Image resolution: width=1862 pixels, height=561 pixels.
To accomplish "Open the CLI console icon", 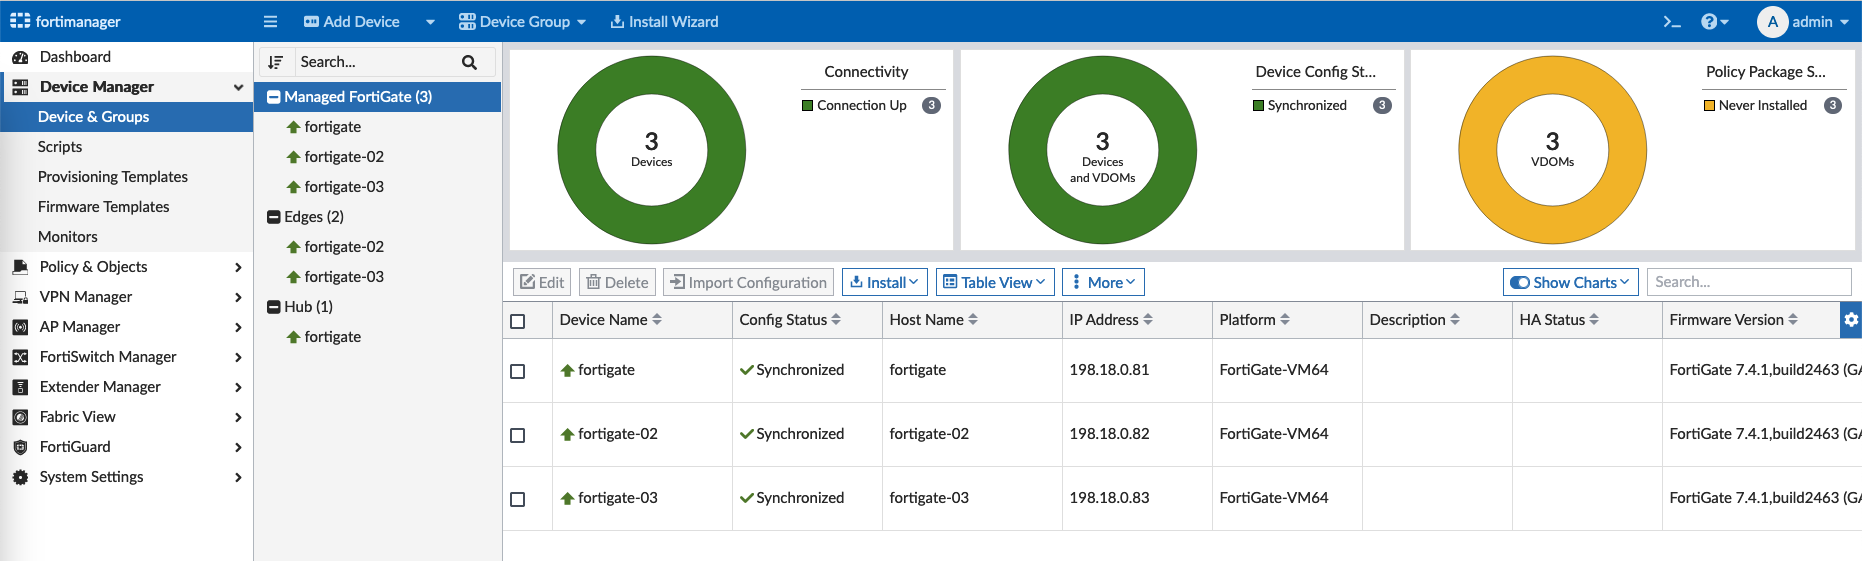I will [1671, 22].
